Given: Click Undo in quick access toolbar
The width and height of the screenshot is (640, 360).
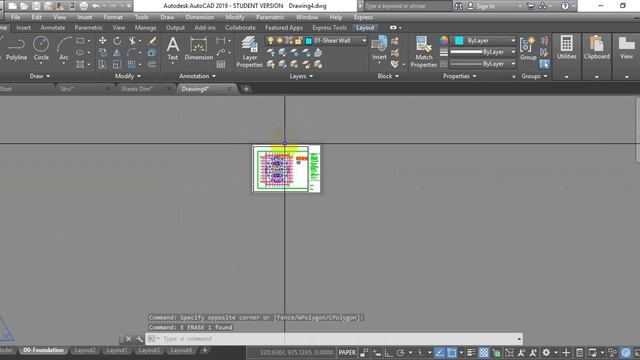Looking at the screenshot, I should (96, 6).
